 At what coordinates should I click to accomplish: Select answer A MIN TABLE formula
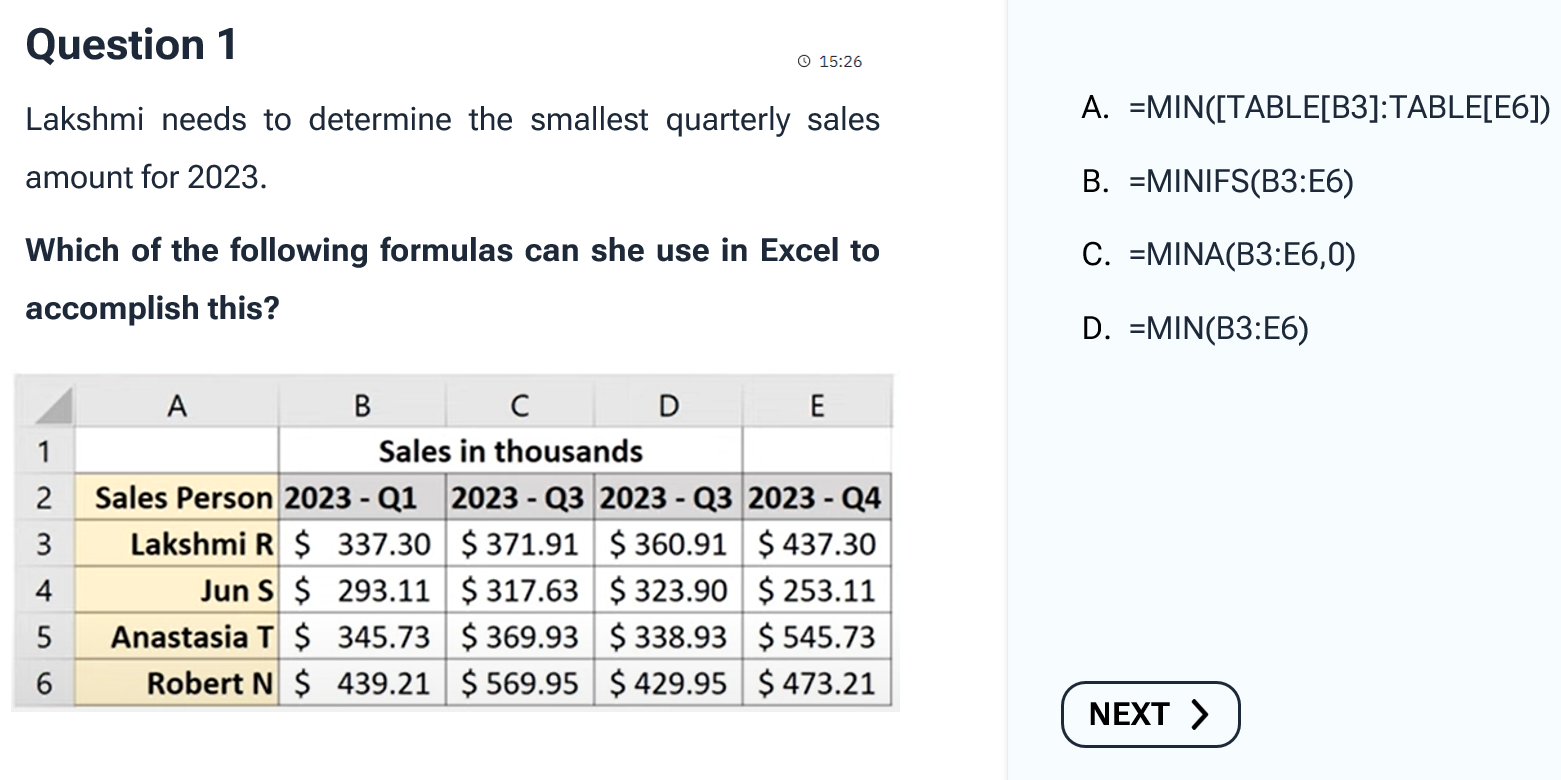click(x=1315, y=108)
